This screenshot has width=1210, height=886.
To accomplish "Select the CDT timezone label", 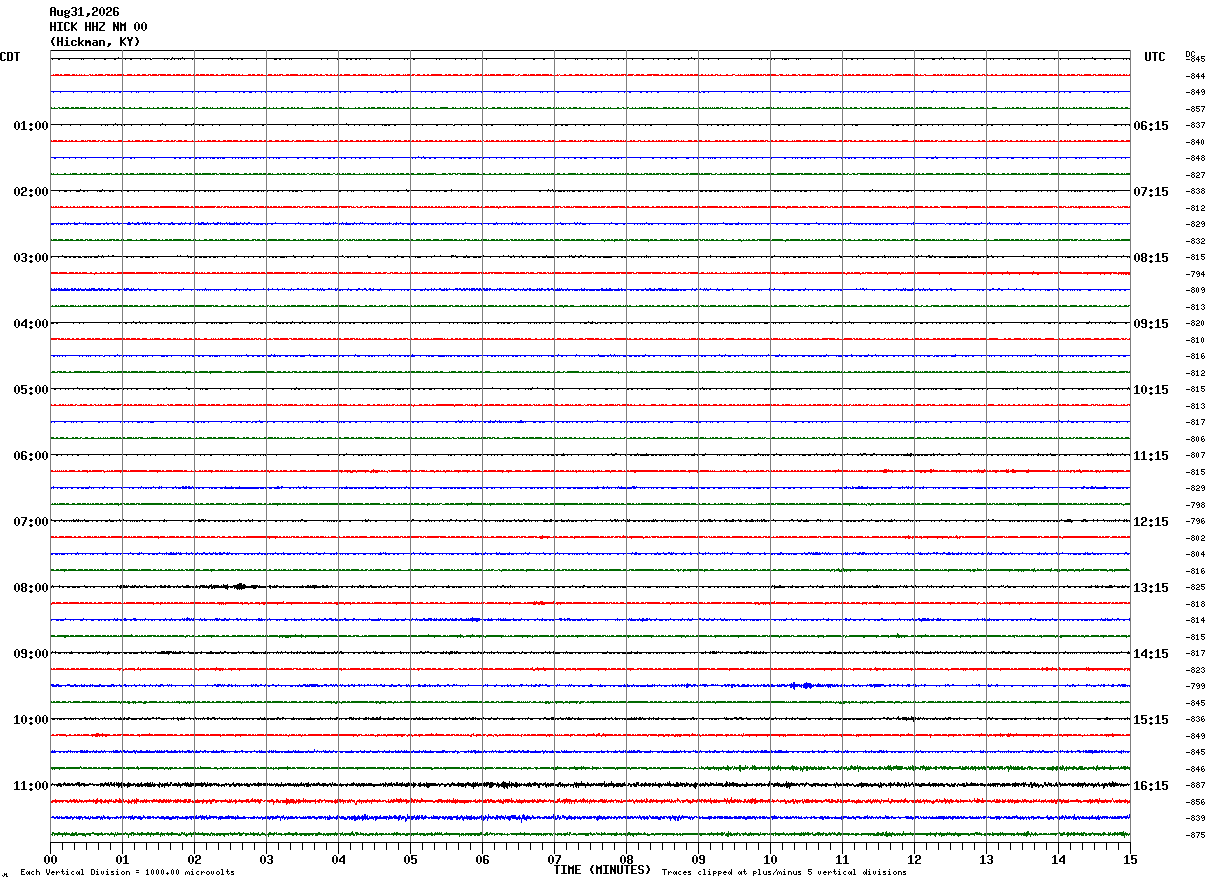I will click(10, 57).
